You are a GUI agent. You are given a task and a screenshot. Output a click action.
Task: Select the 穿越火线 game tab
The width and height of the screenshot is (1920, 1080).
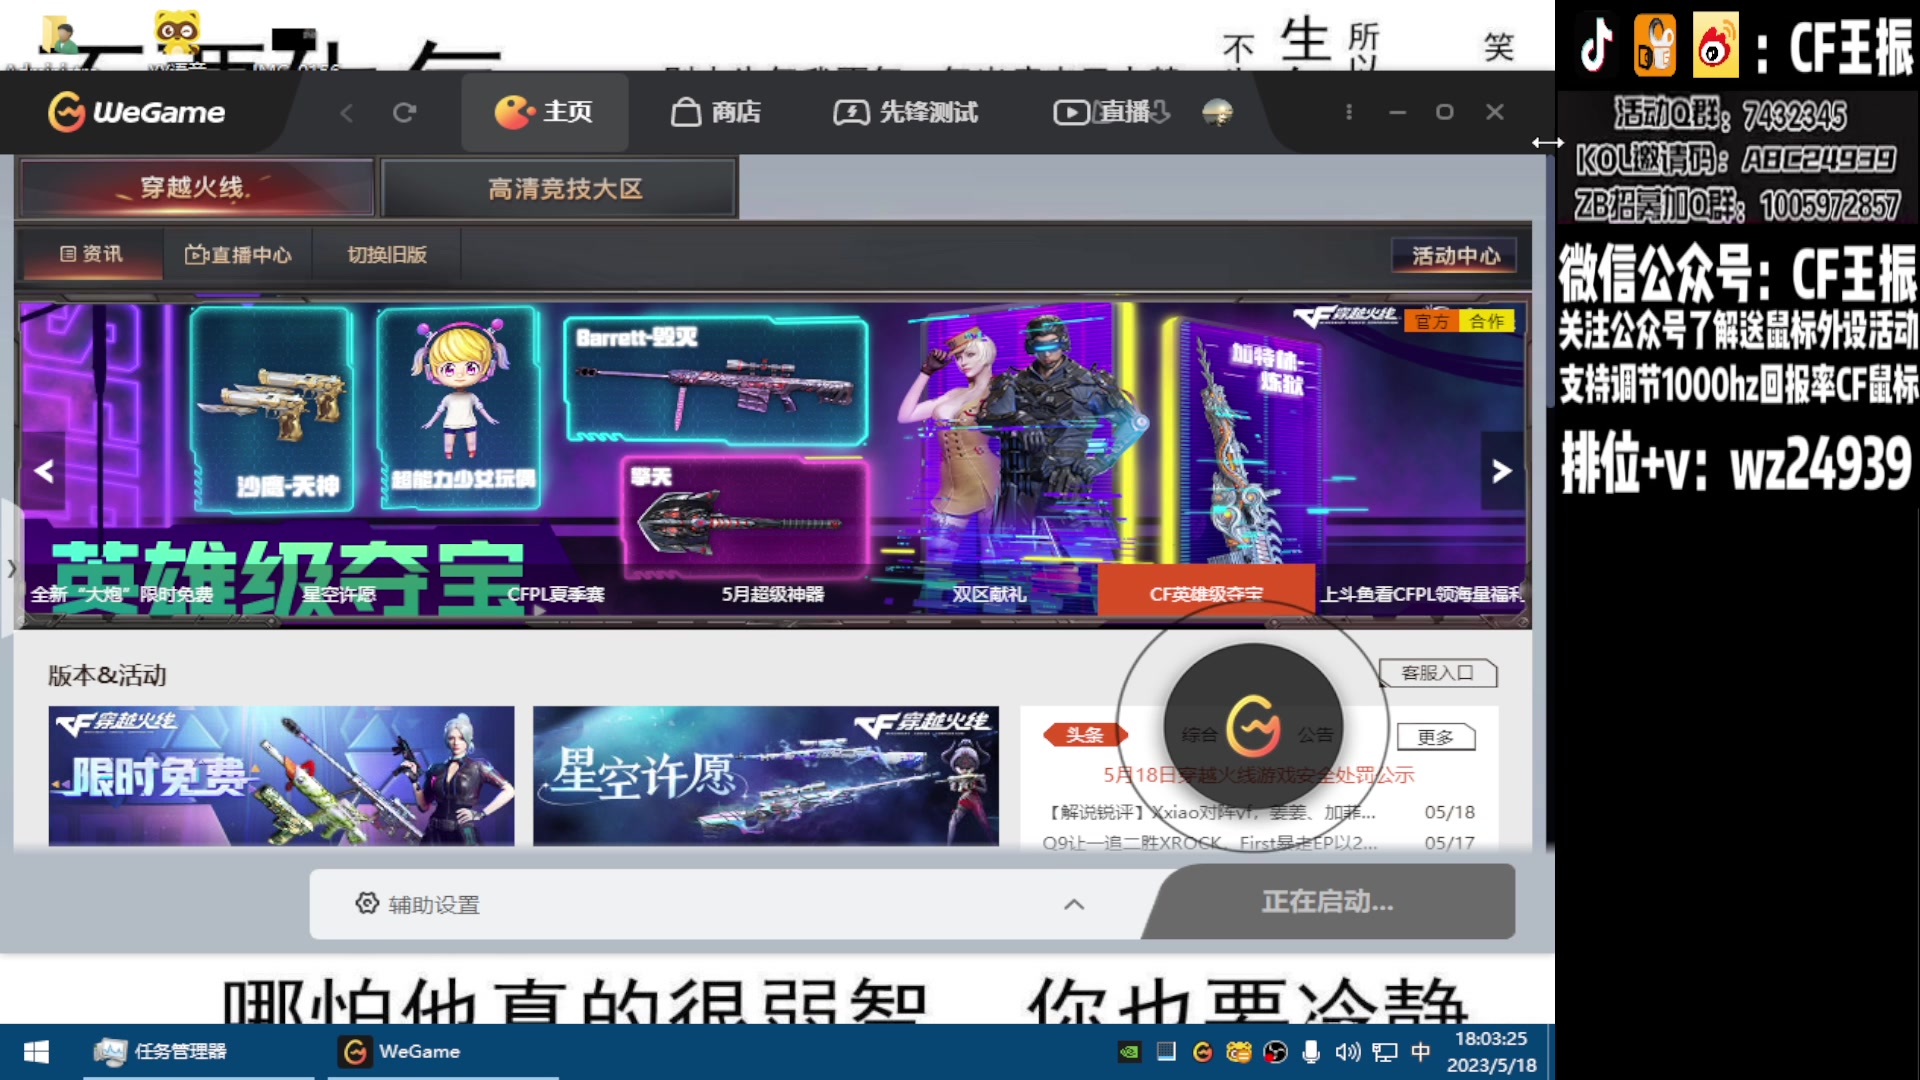(x=196, y=188)
